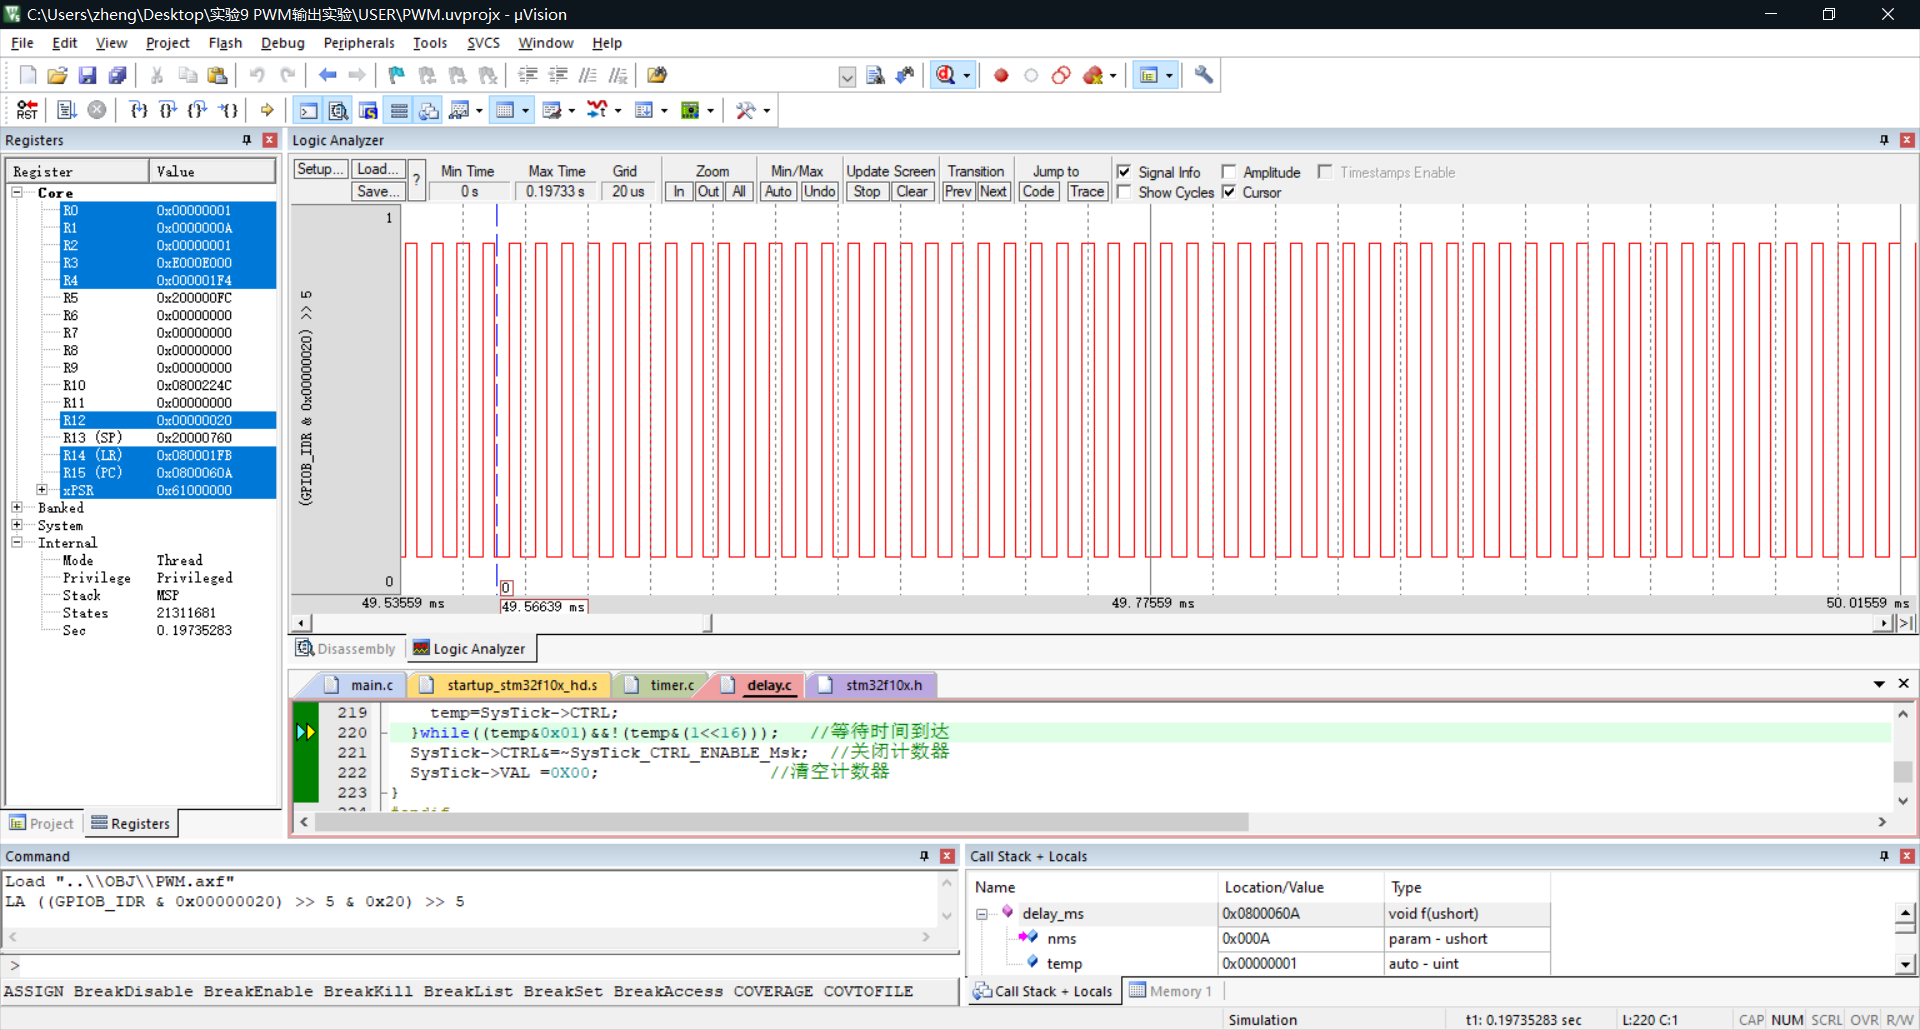1920x1030 pixels.
Task: Click the Zoom In button
Action: pos(679,191)
